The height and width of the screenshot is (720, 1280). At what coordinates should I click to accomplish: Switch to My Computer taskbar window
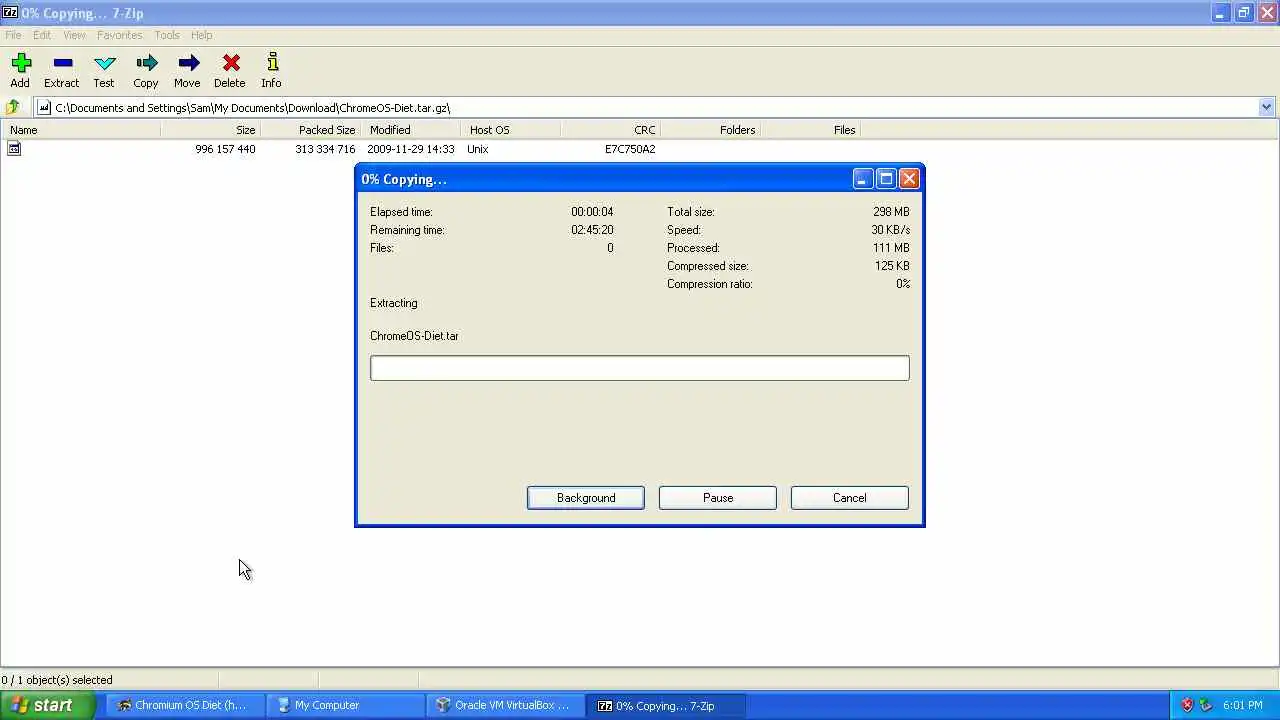343,705
